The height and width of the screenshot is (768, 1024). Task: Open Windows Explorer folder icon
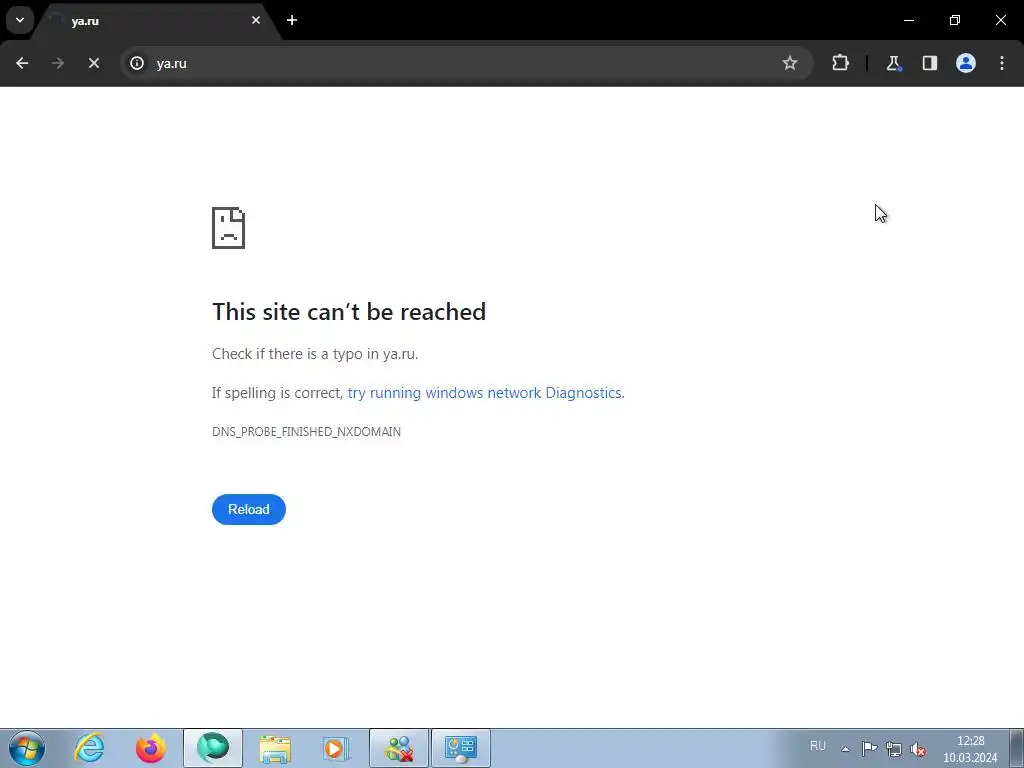pyautogui.click(x=275, y=748)
